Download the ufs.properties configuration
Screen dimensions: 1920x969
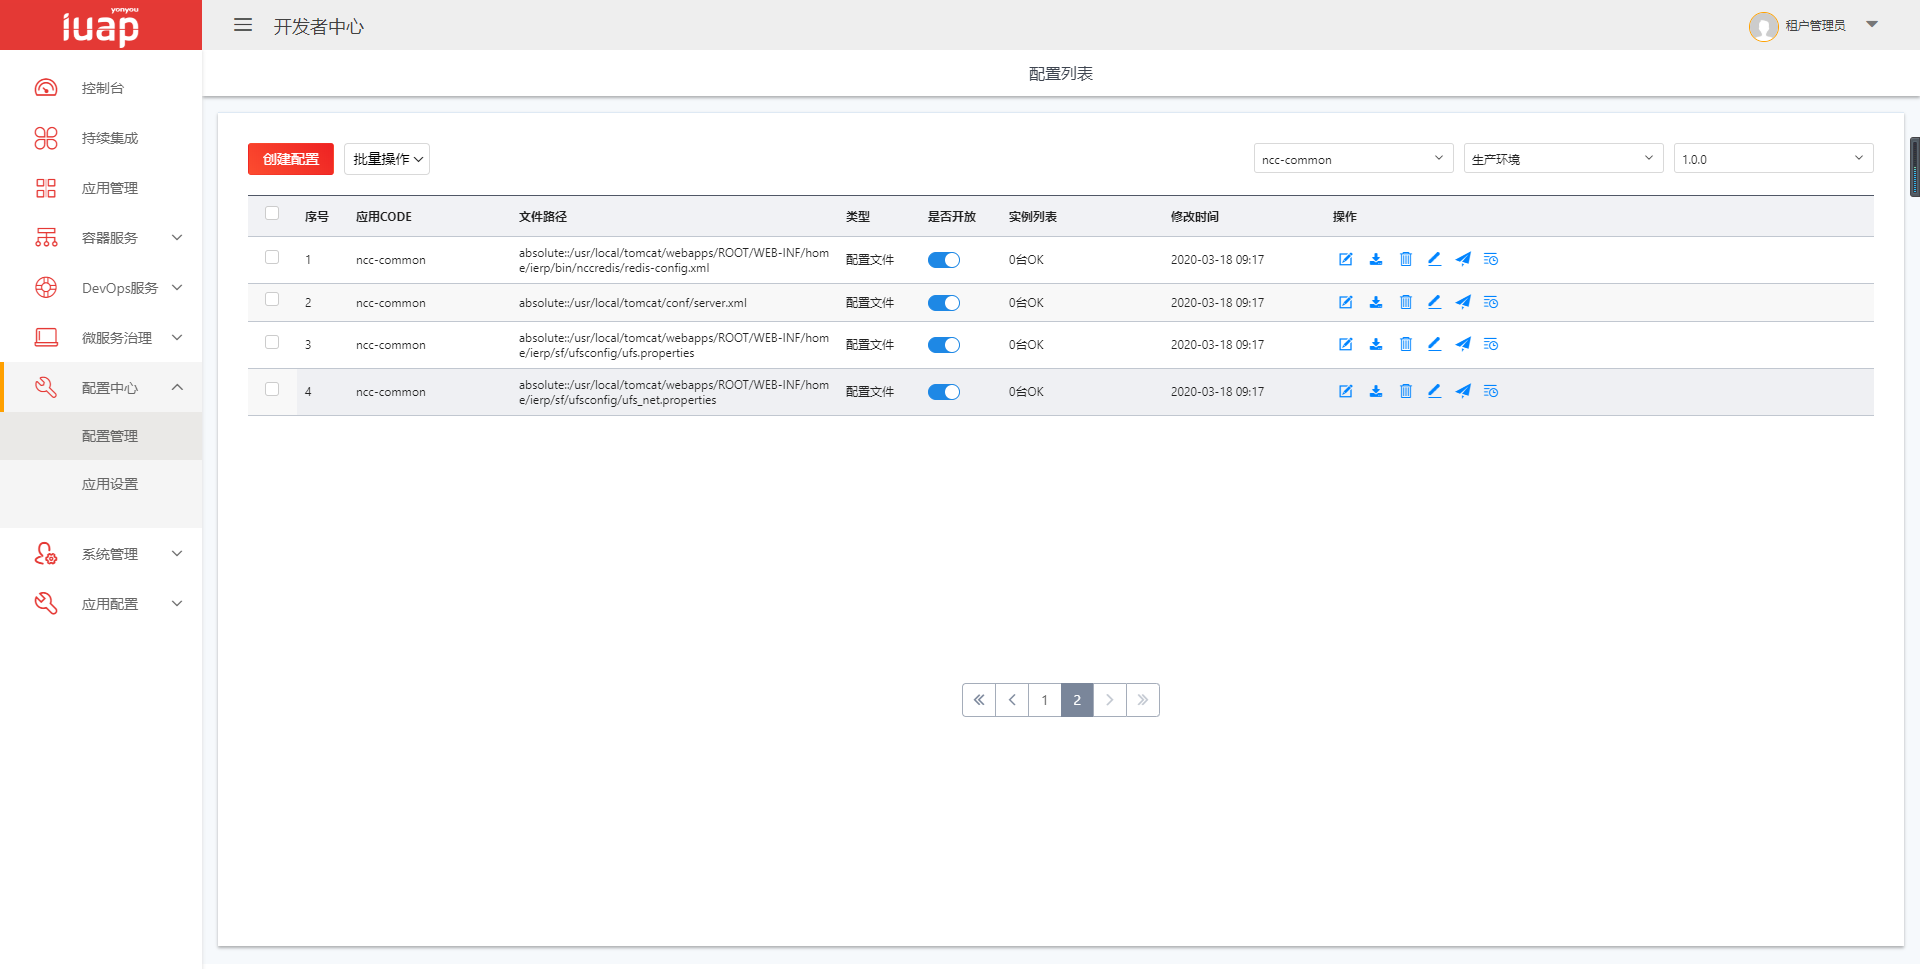tap(1376, 344)
